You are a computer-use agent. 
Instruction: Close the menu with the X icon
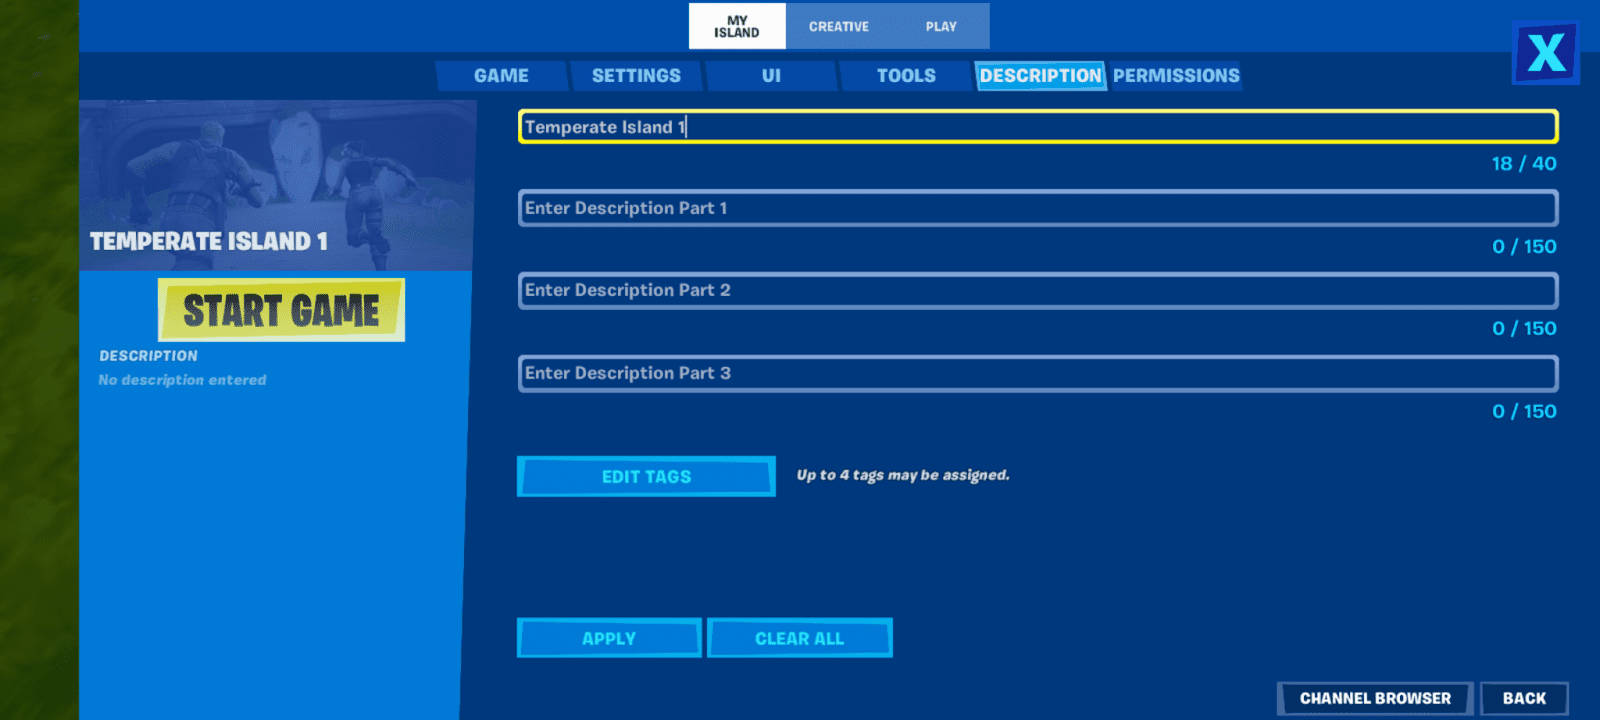tap(1545, 52)
